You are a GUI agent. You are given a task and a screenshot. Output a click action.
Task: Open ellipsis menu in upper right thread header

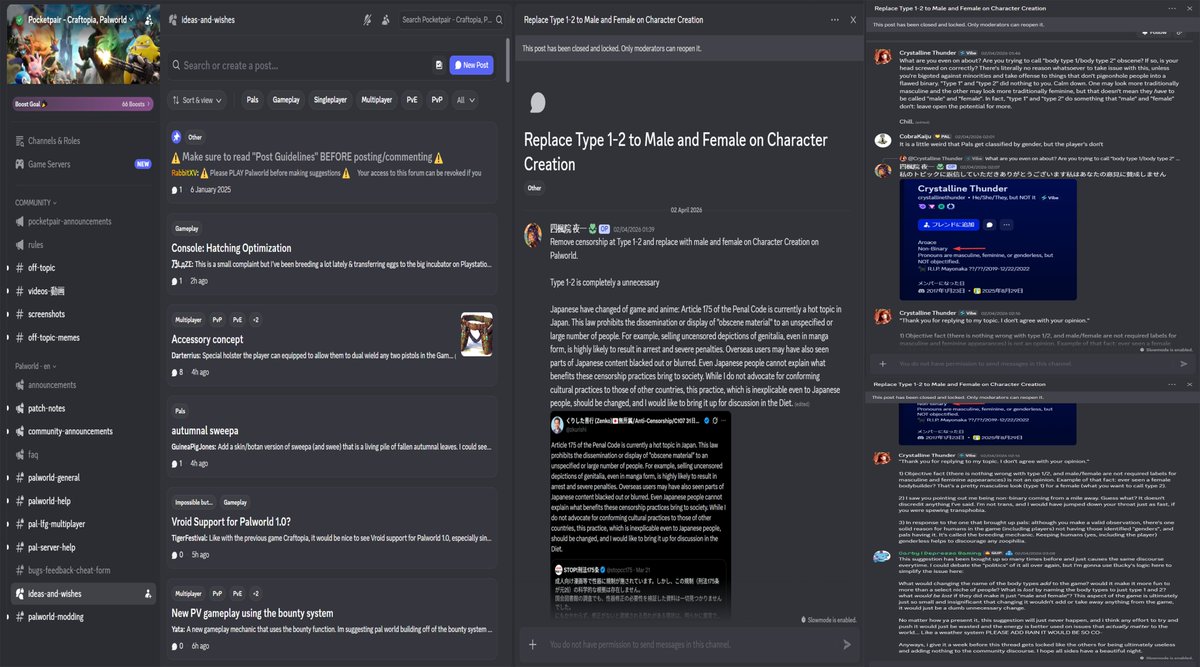point(1171,8)
